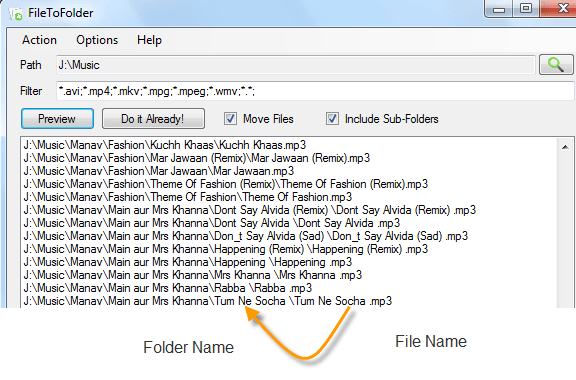This screenshot has width=576, height=380.
Task: Click the Path label
Action: pos(30,65)
